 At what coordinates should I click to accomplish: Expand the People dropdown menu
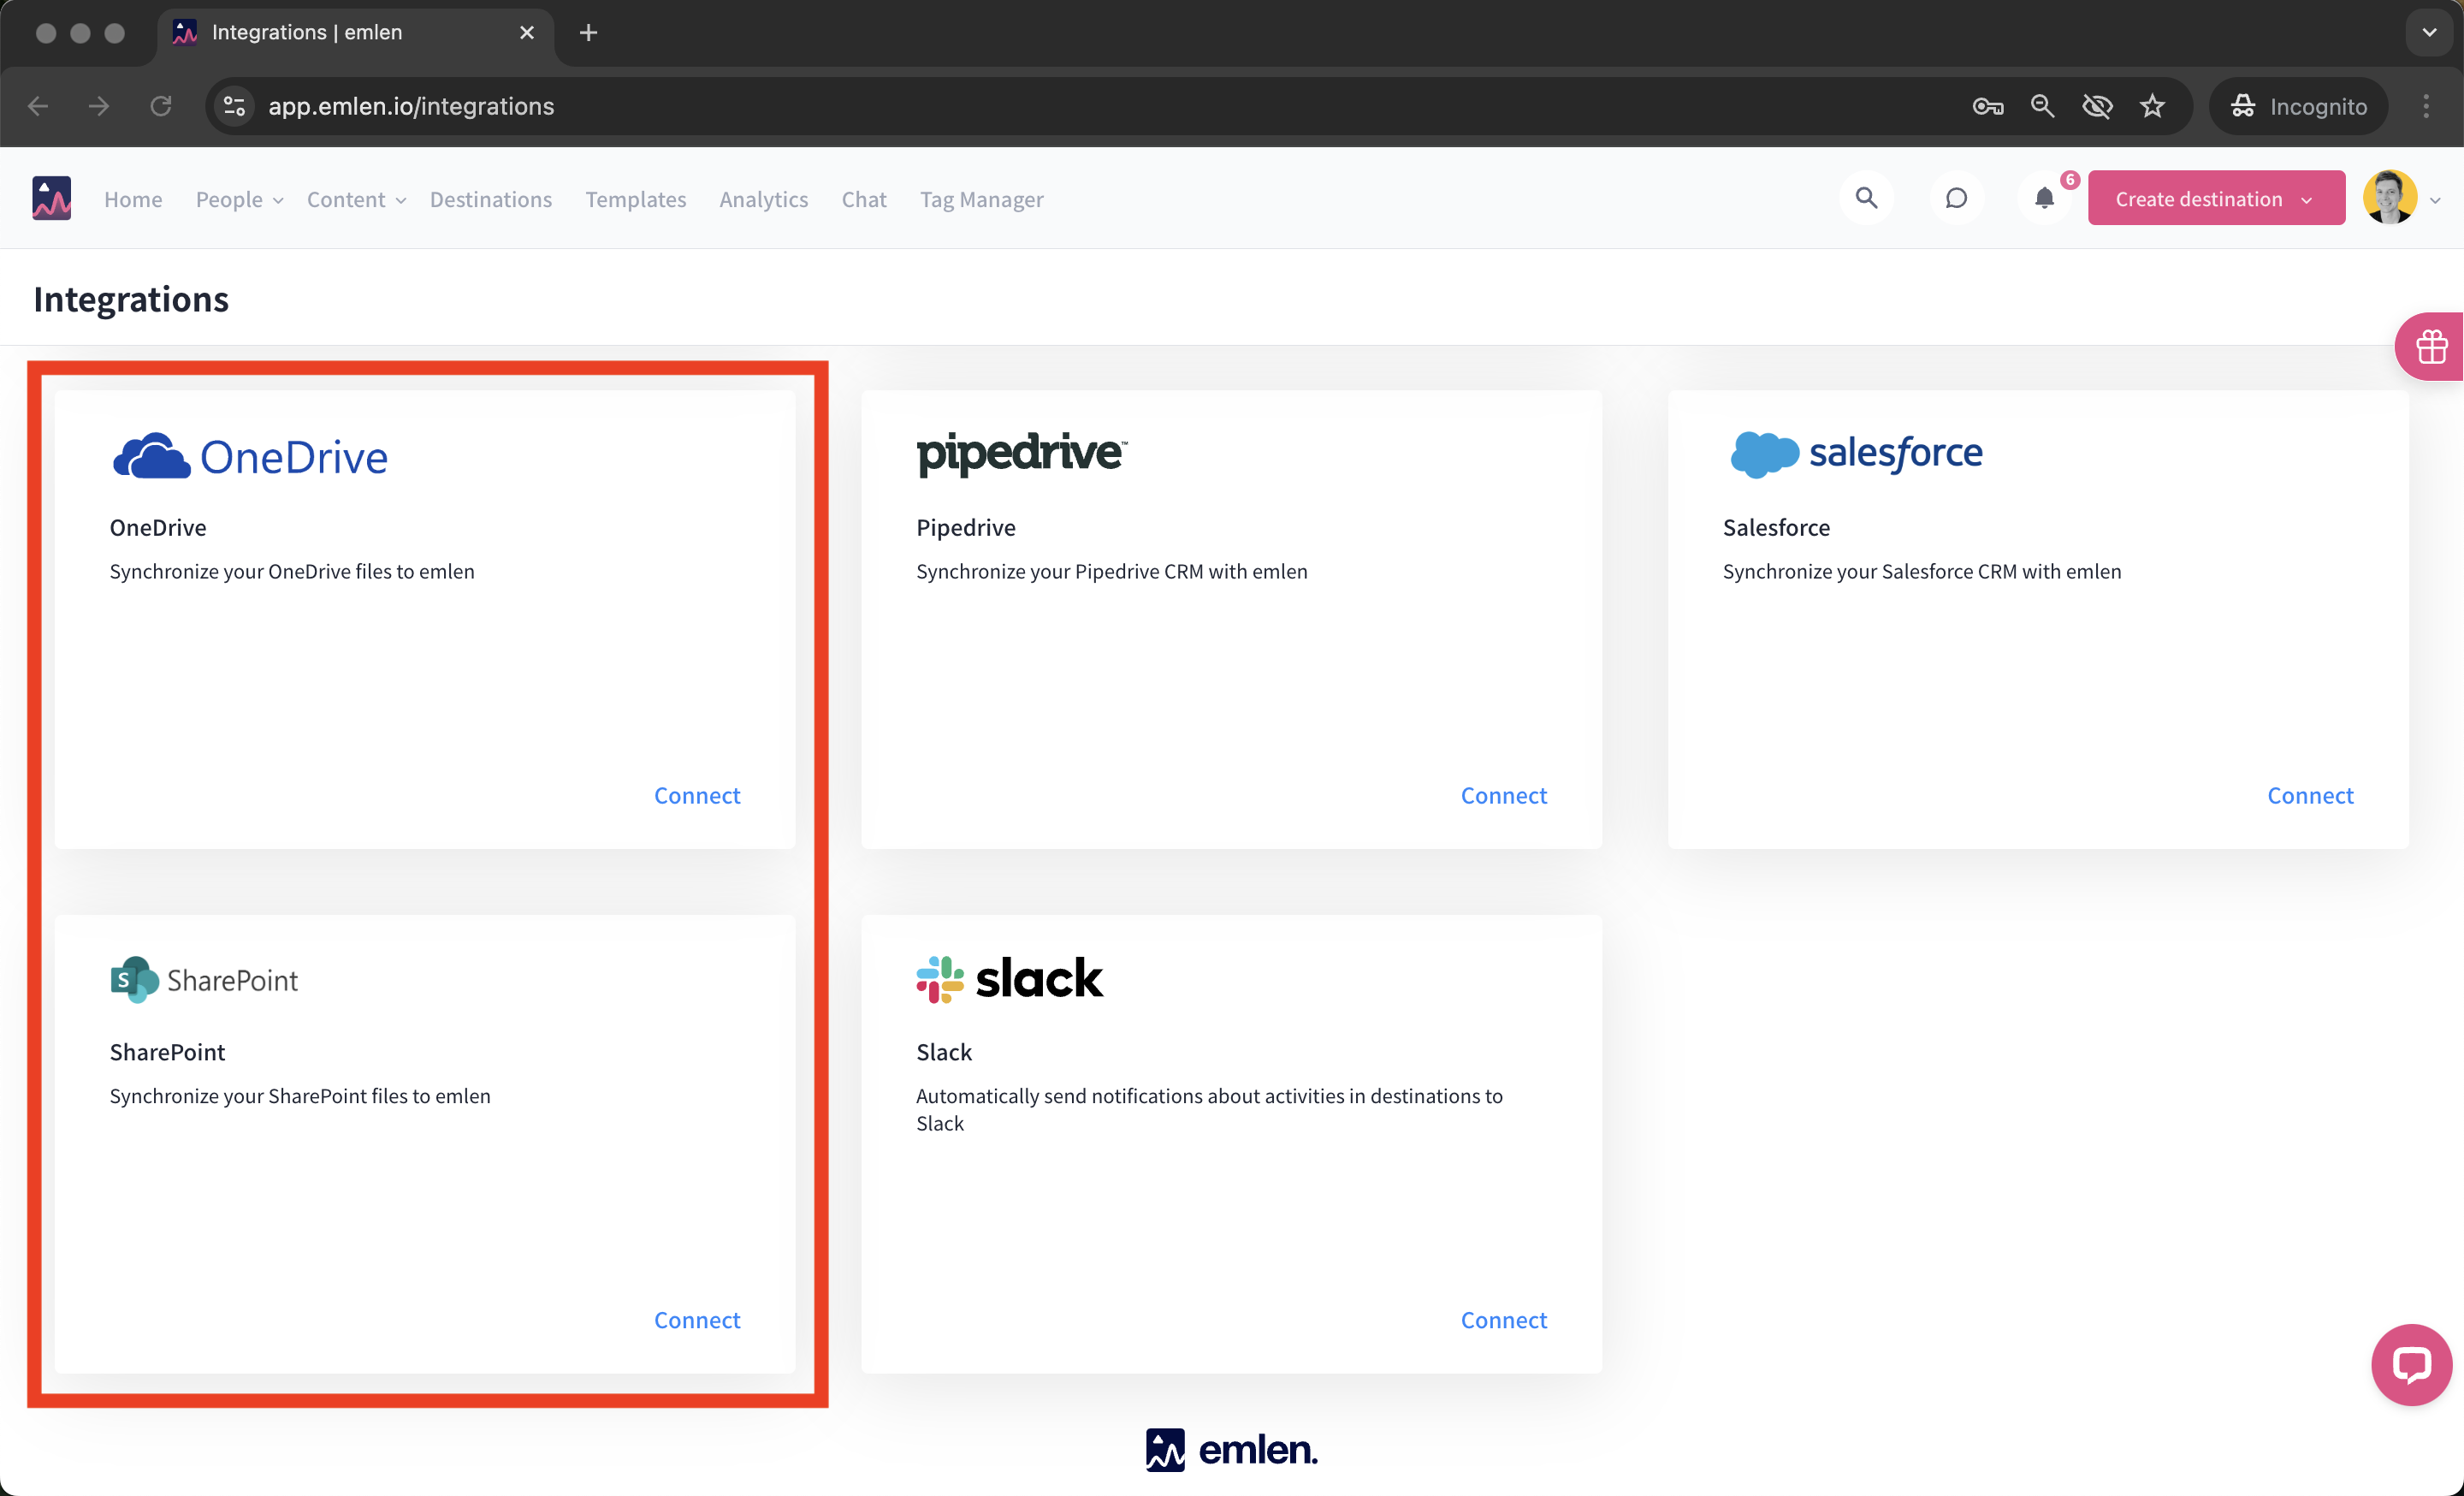pos(239,199)
